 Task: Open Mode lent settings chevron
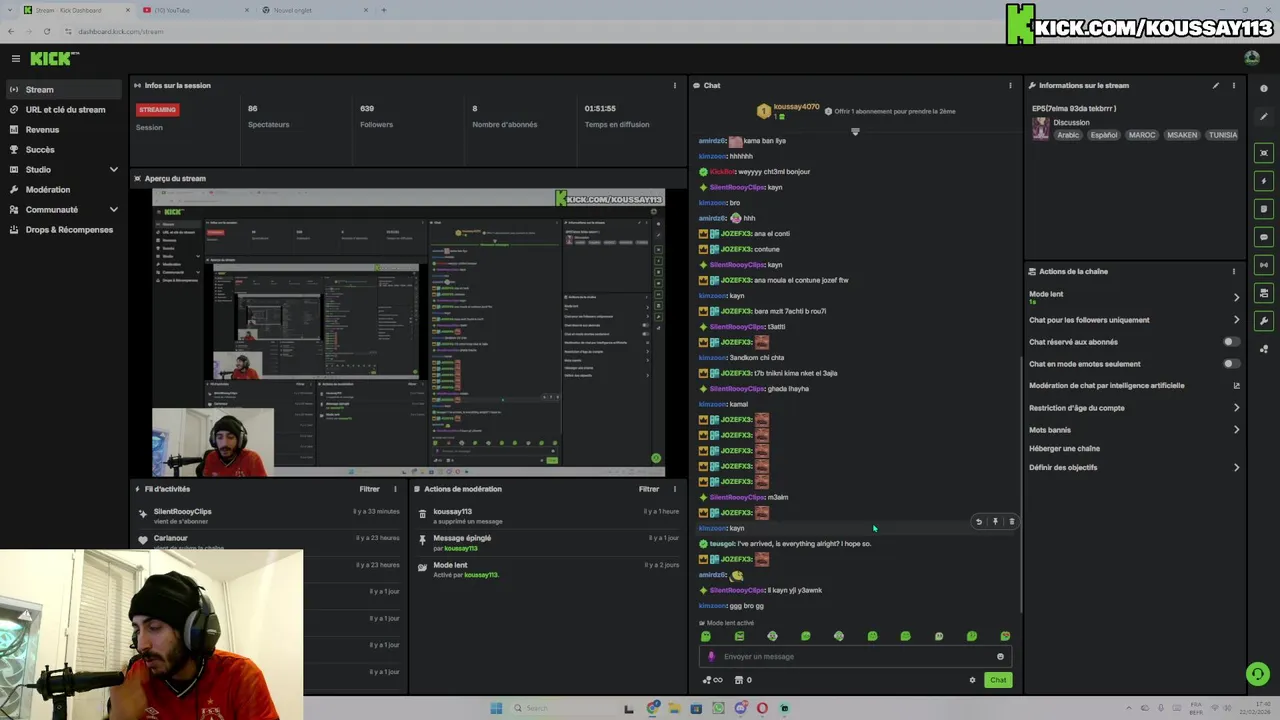pyautogui.click(x=1236, y=297)
